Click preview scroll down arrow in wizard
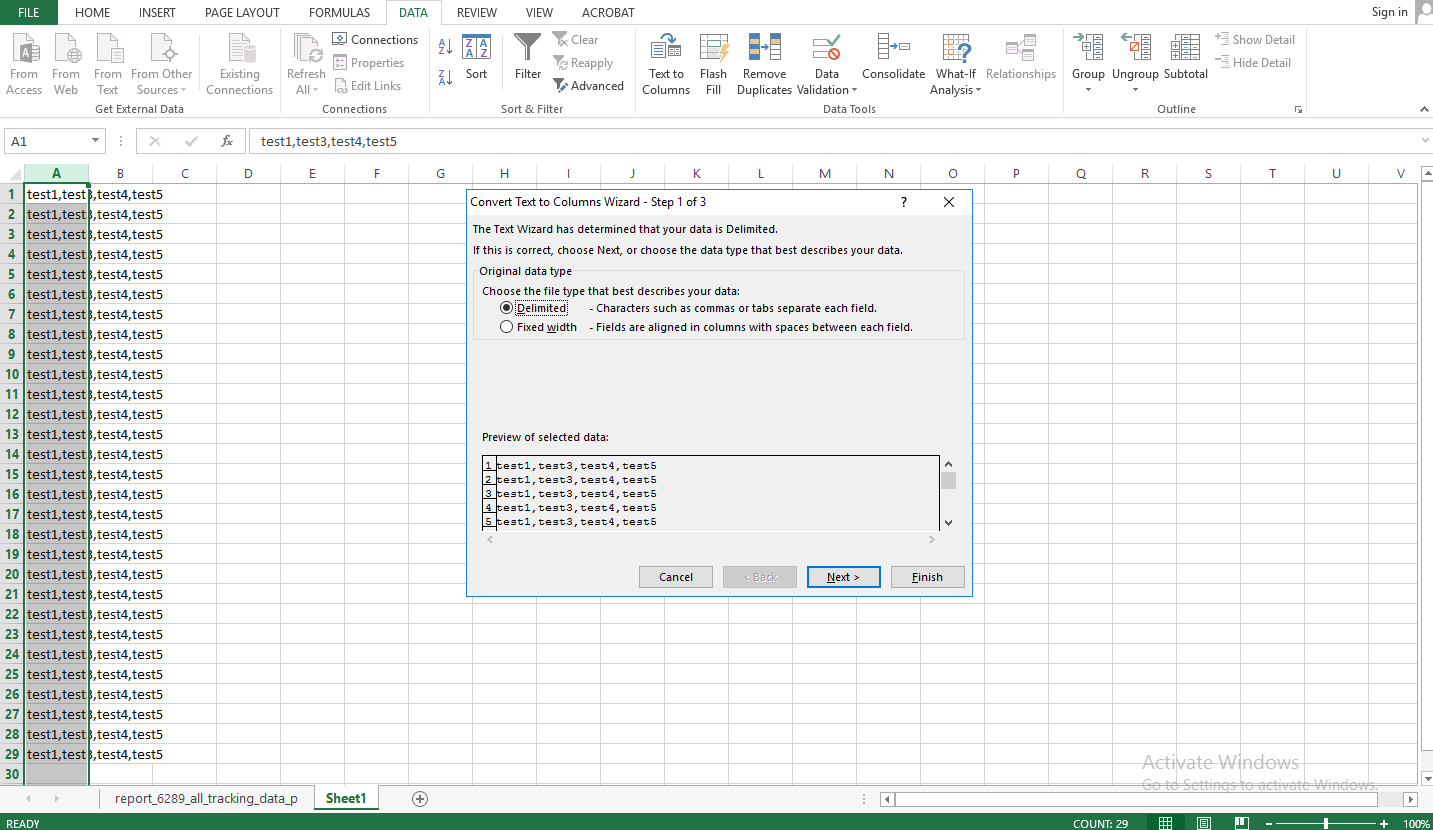The height and width of the screenshot is (830, 1433). click(948, 522)
